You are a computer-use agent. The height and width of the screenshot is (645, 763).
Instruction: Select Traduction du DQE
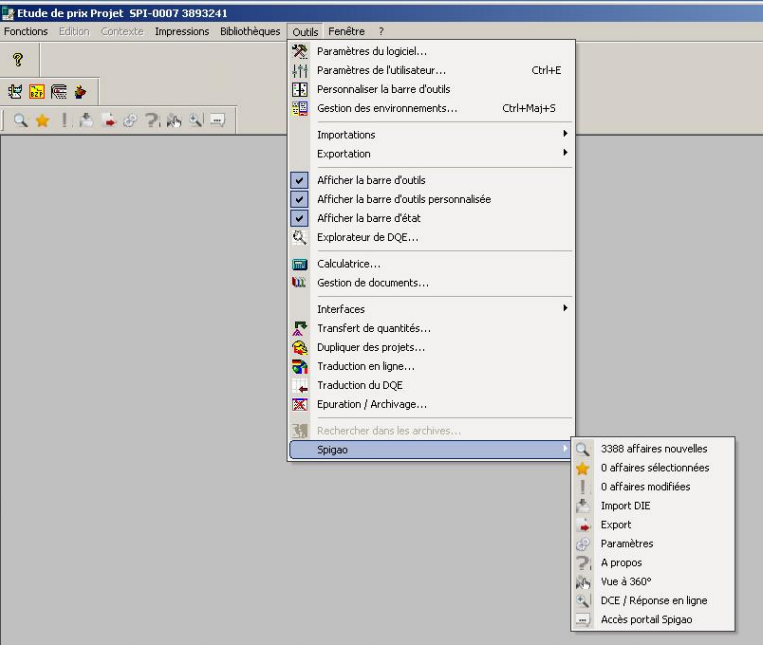tap(430, 385)
